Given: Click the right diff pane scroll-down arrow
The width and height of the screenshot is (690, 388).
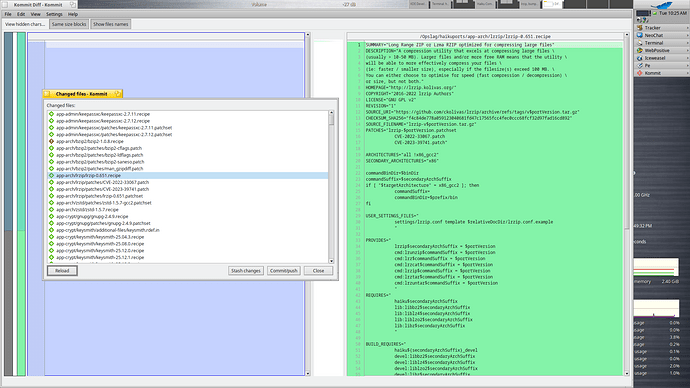Looking at the screenshot, I should pos(627,373).
